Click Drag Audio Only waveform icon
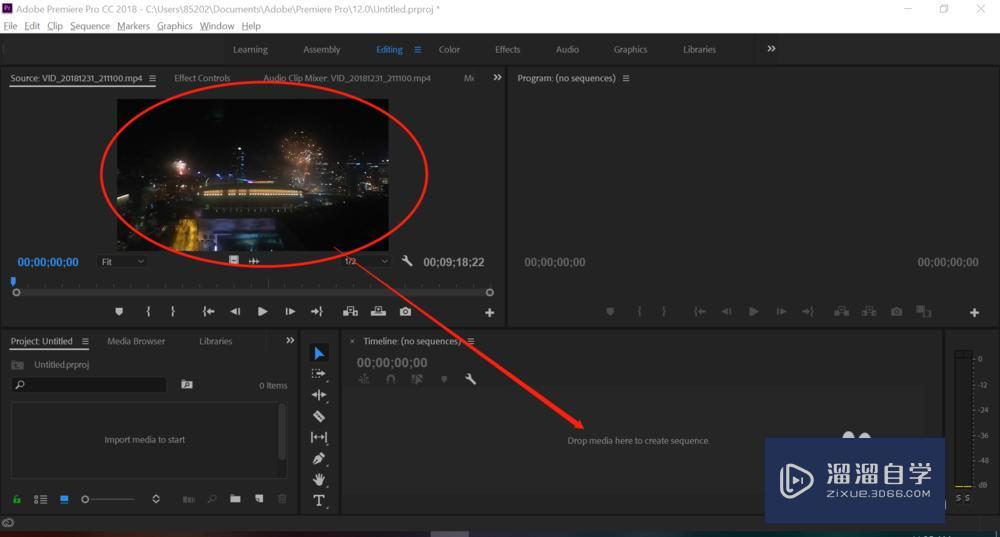1000x537 pixels. coord(254,261)
